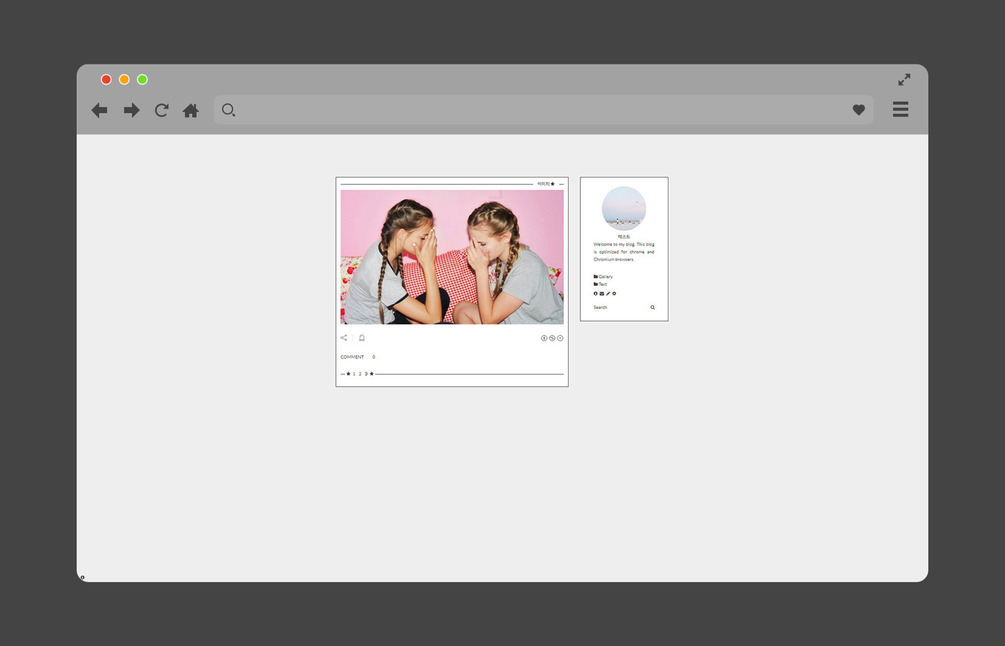Click the circular blog profile picture
1005x646 pixels.
[624, 208]
